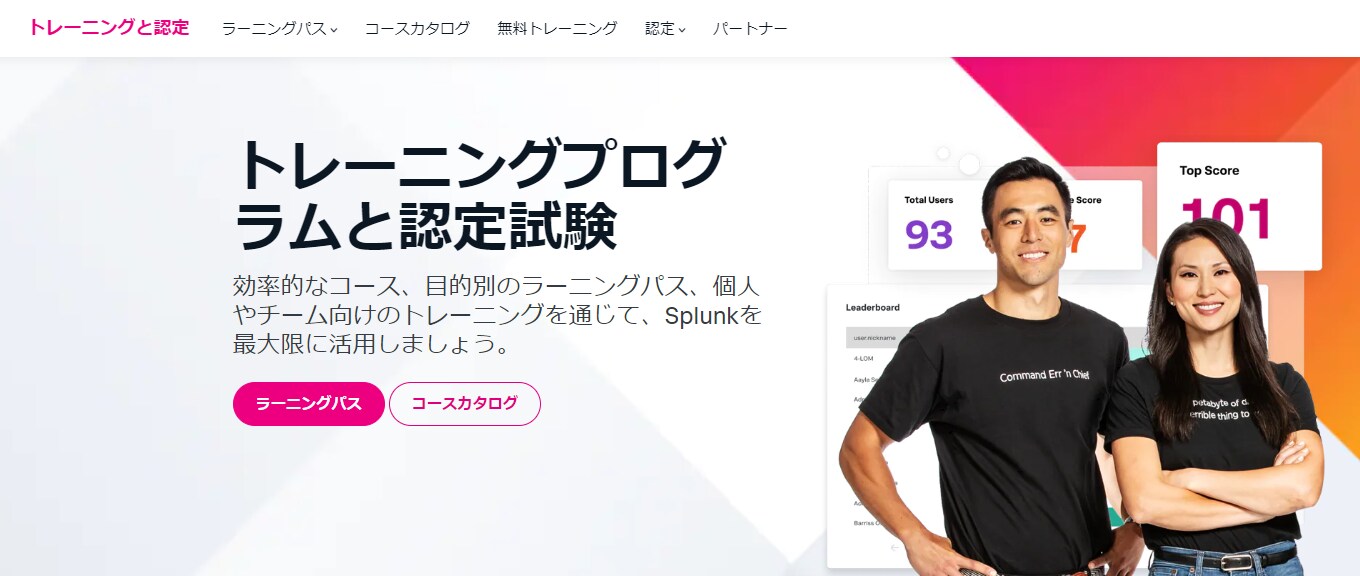The height and width of the screenshot is (576, 1360).
Task: Click the トレーニングプログラムと認定試験 headline
Action: click(478, 197)
